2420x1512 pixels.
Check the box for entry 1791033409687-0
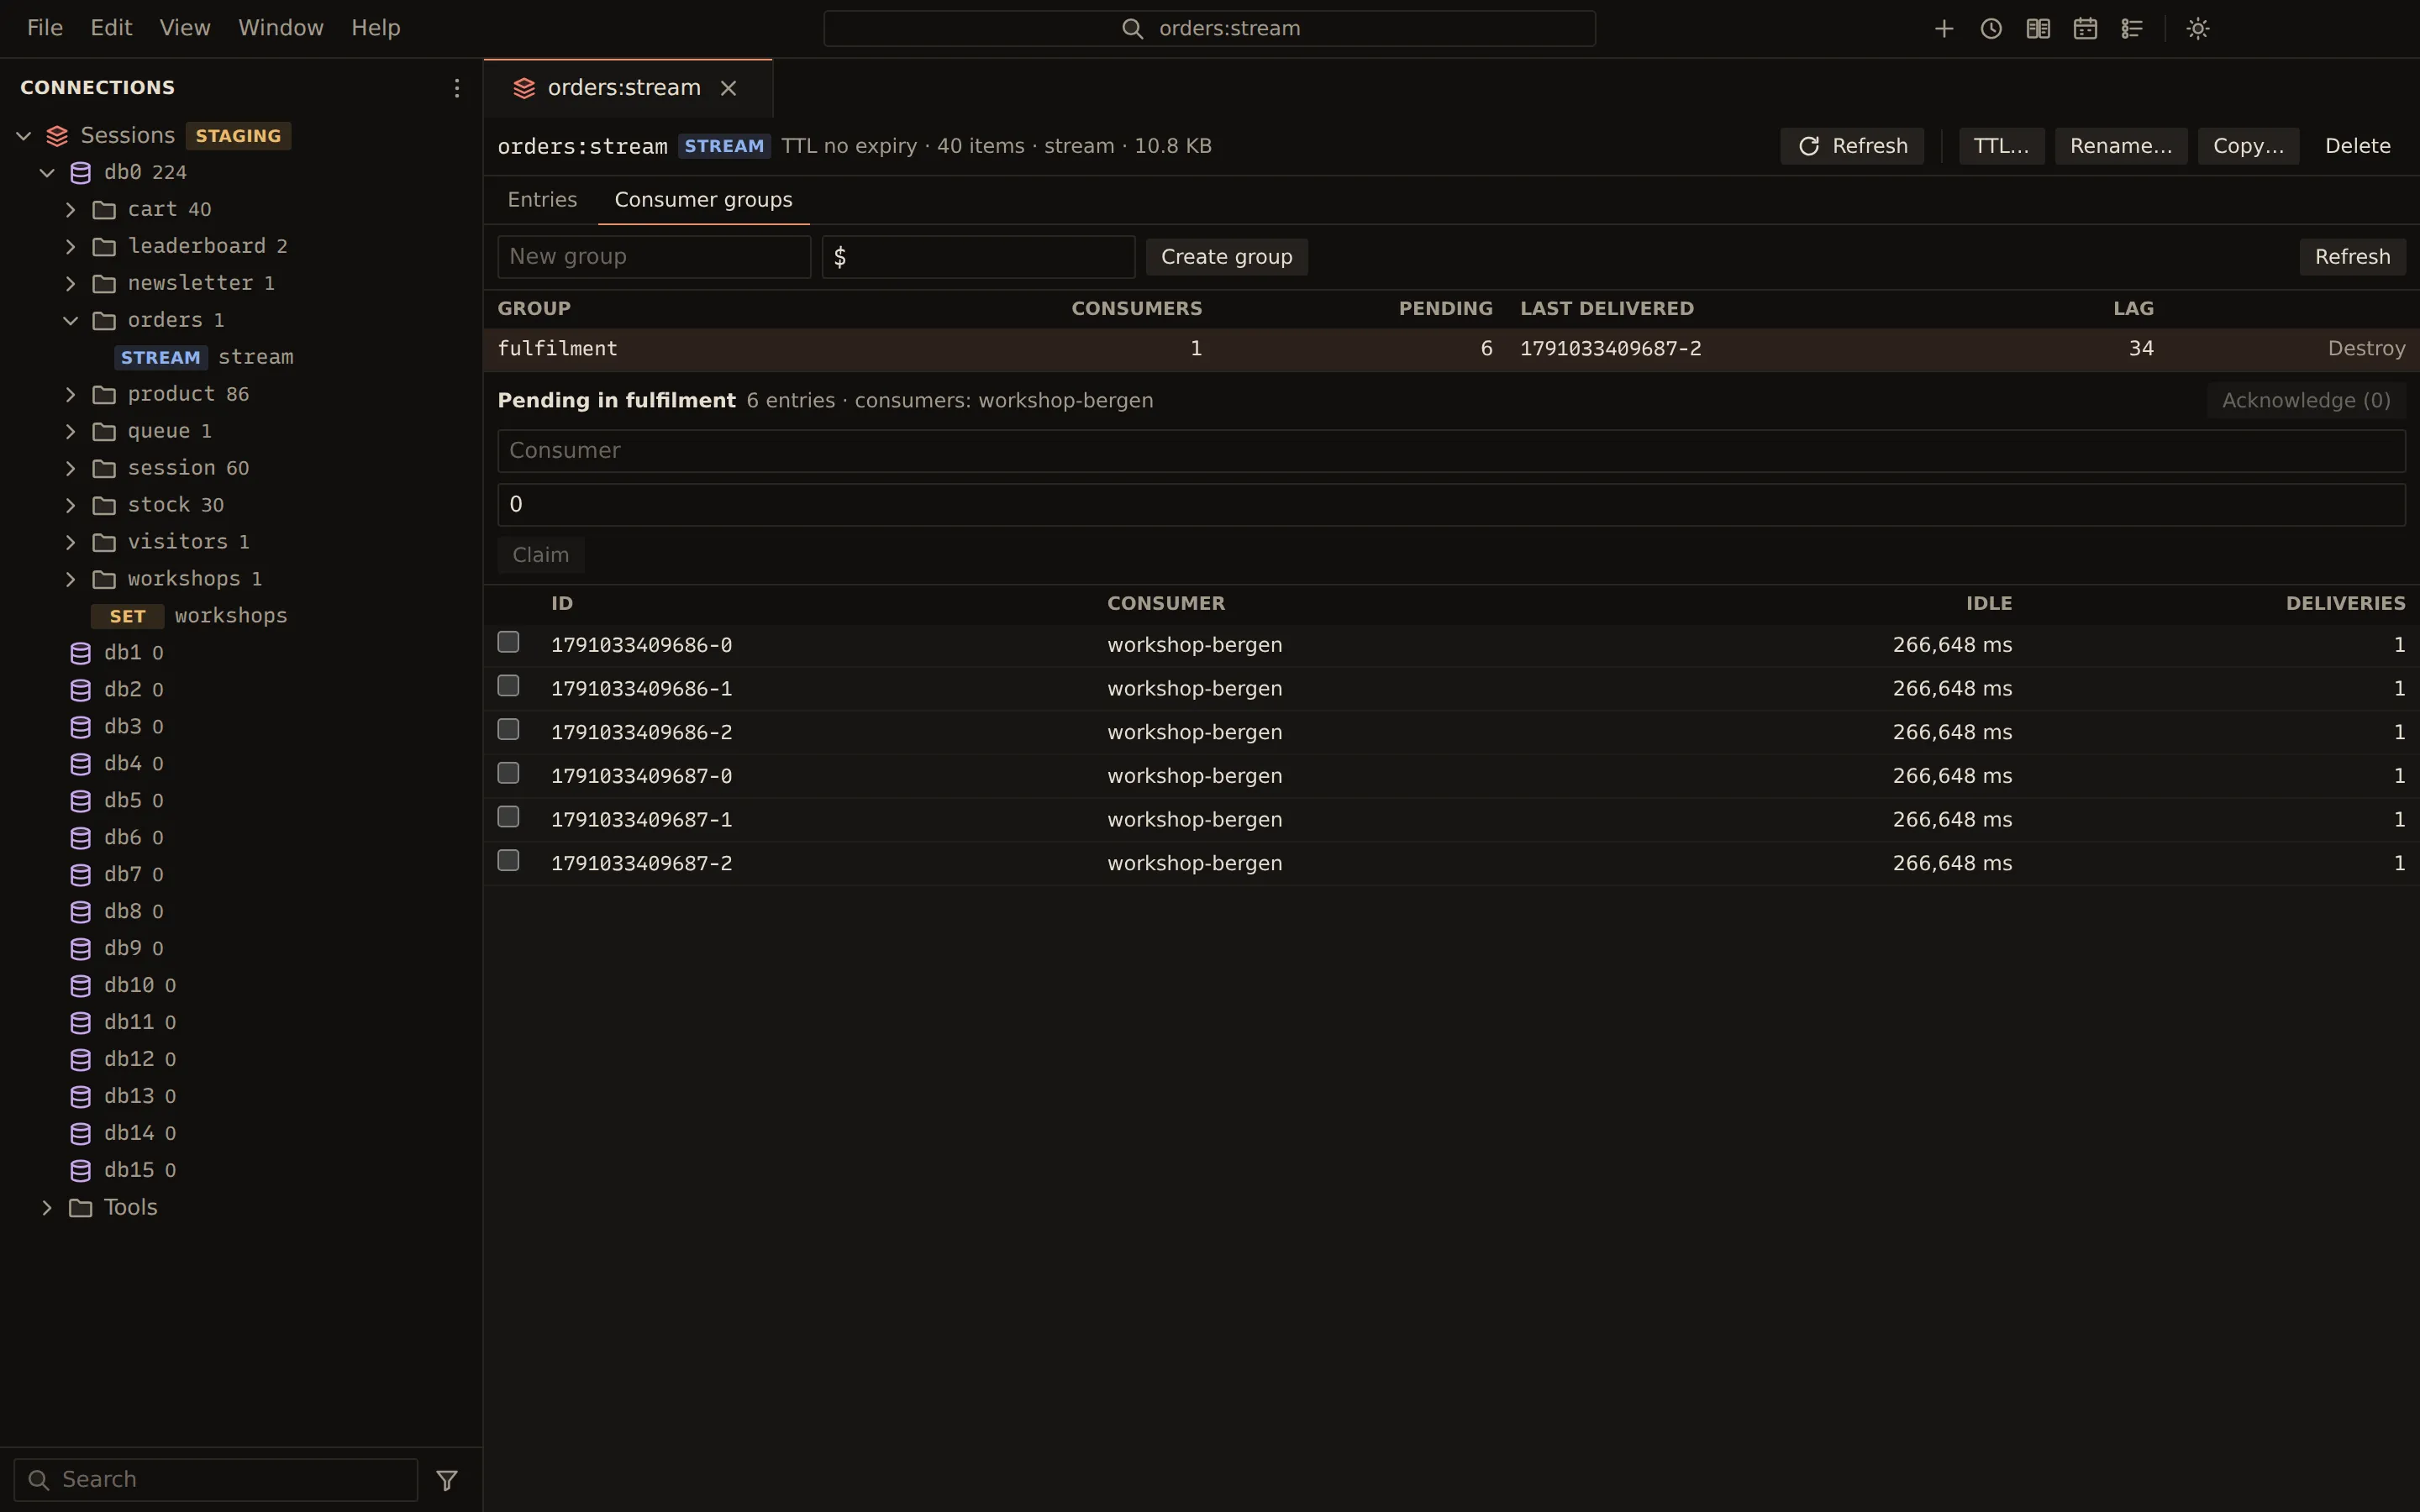coord(508,773)
